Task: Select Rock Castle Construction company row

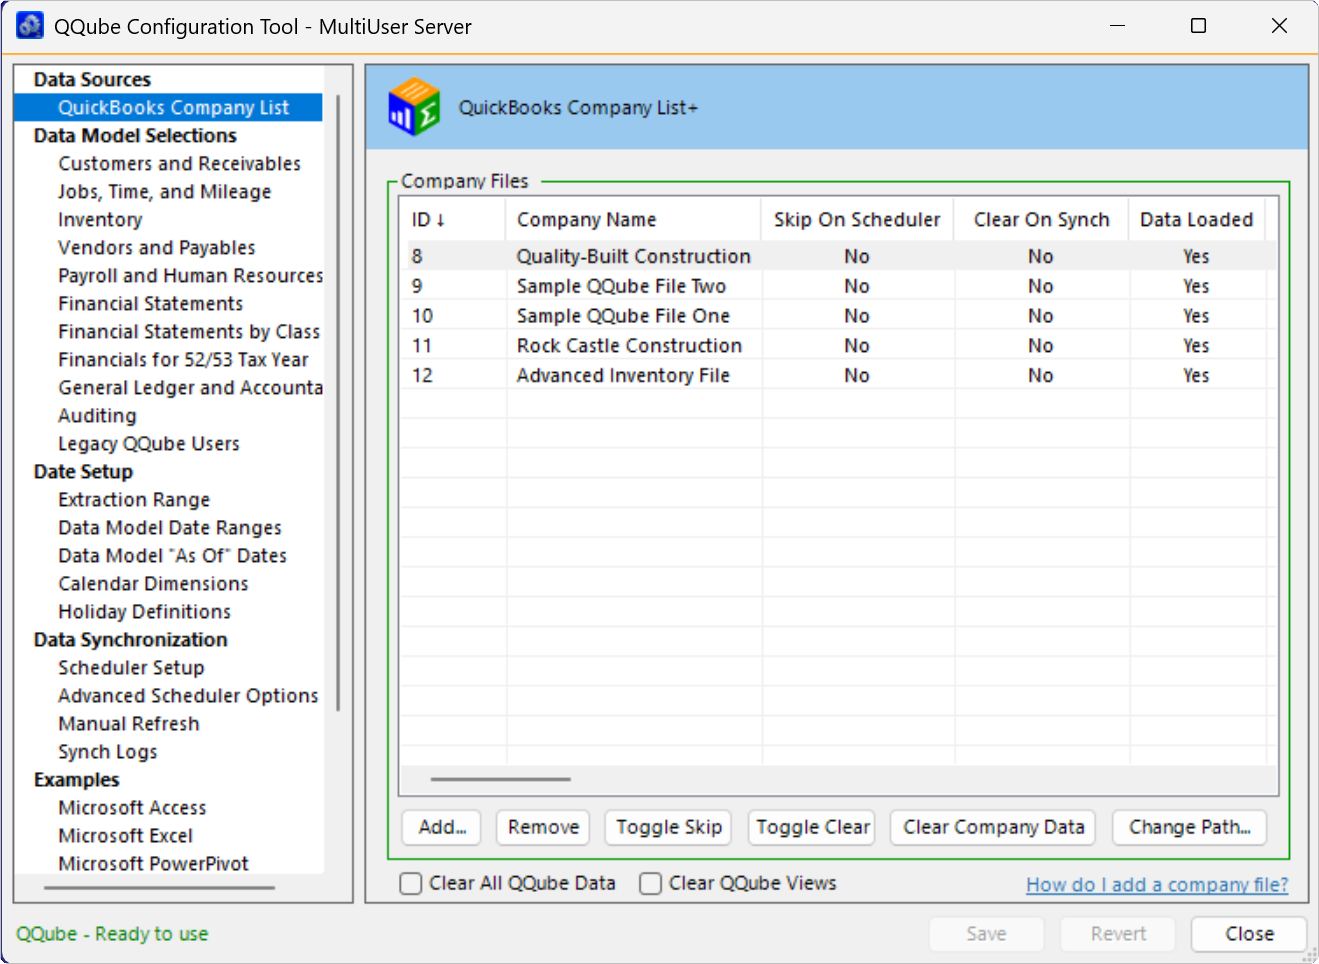Action: tap(838, 345)
